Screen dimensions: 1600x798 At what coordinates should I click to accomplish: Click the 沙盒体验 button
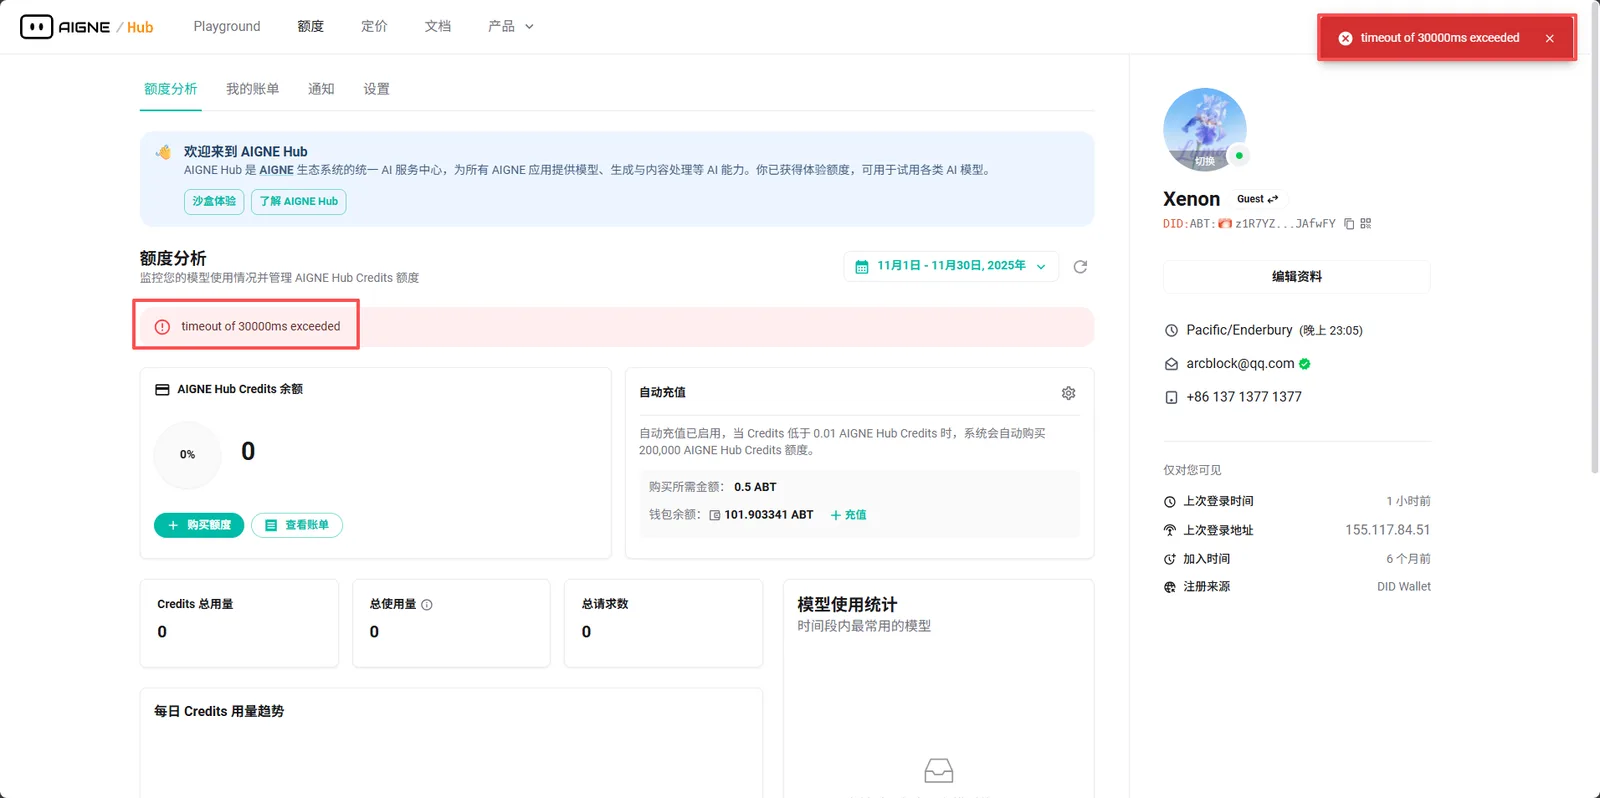[x=214, y=201]
